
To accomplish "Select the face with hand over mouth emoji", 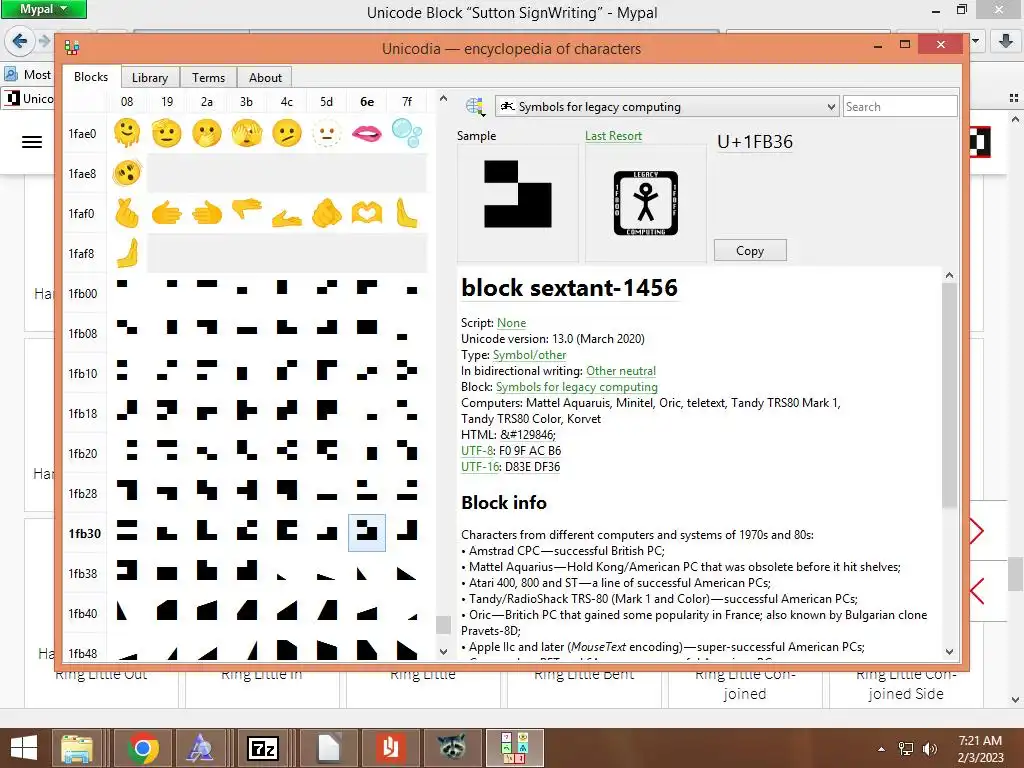I will (206, 133).
